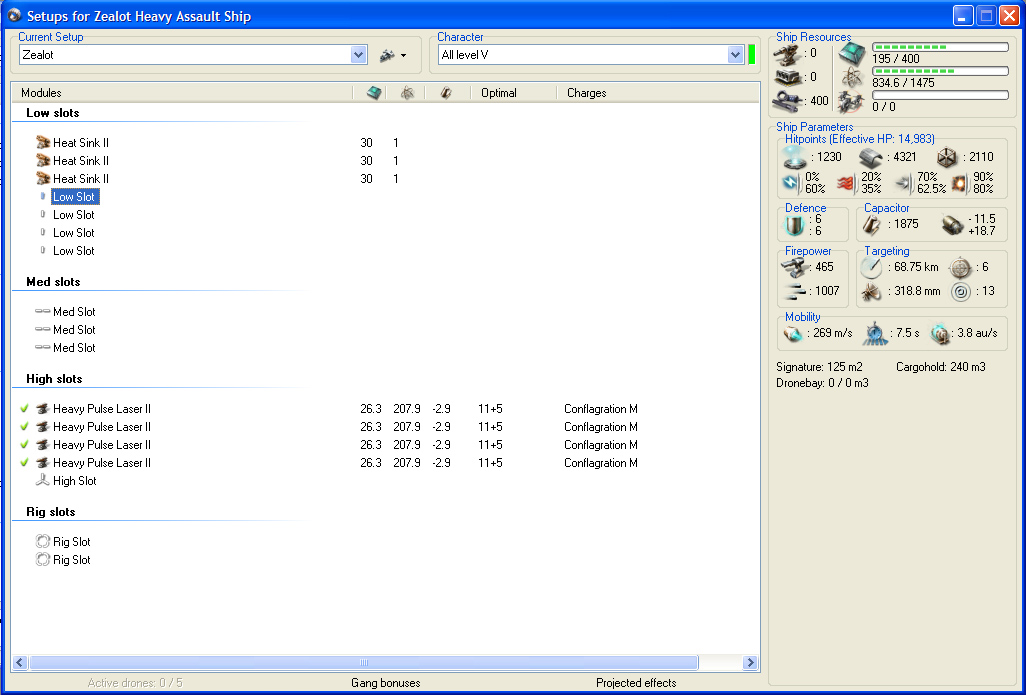
Task: Click the explosive resistance icon showing 90%
Action: (x=959, y=185)
